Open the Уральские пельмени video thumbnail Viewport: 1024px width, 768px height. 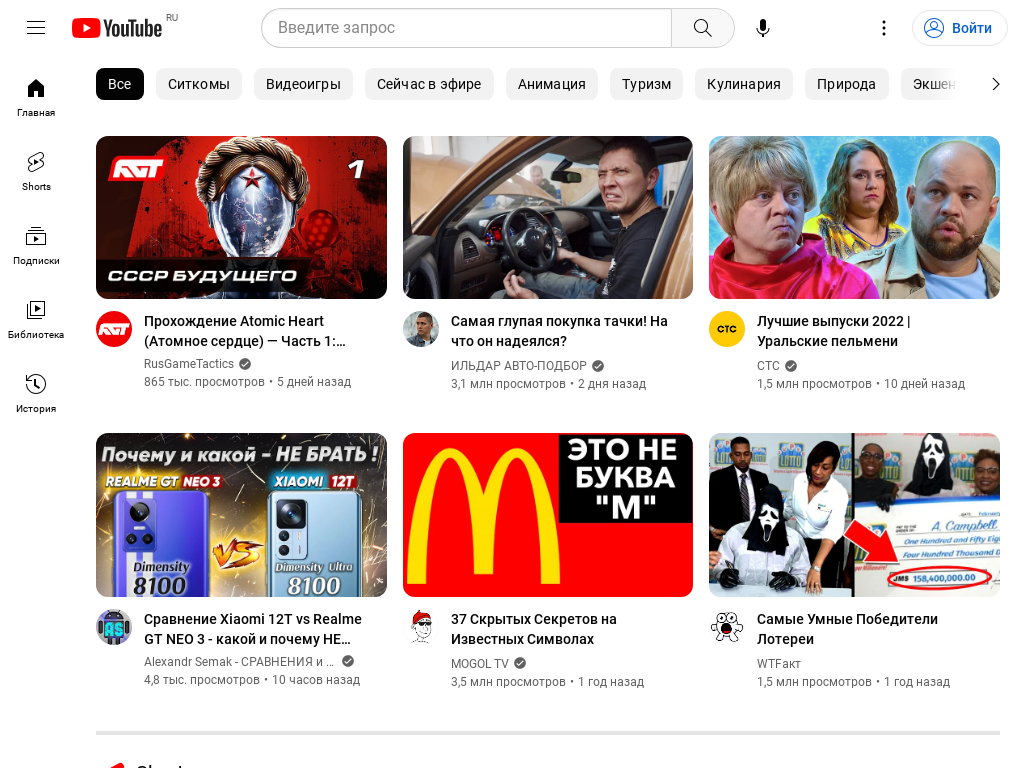pyautogui.click(x=854, y=217)
